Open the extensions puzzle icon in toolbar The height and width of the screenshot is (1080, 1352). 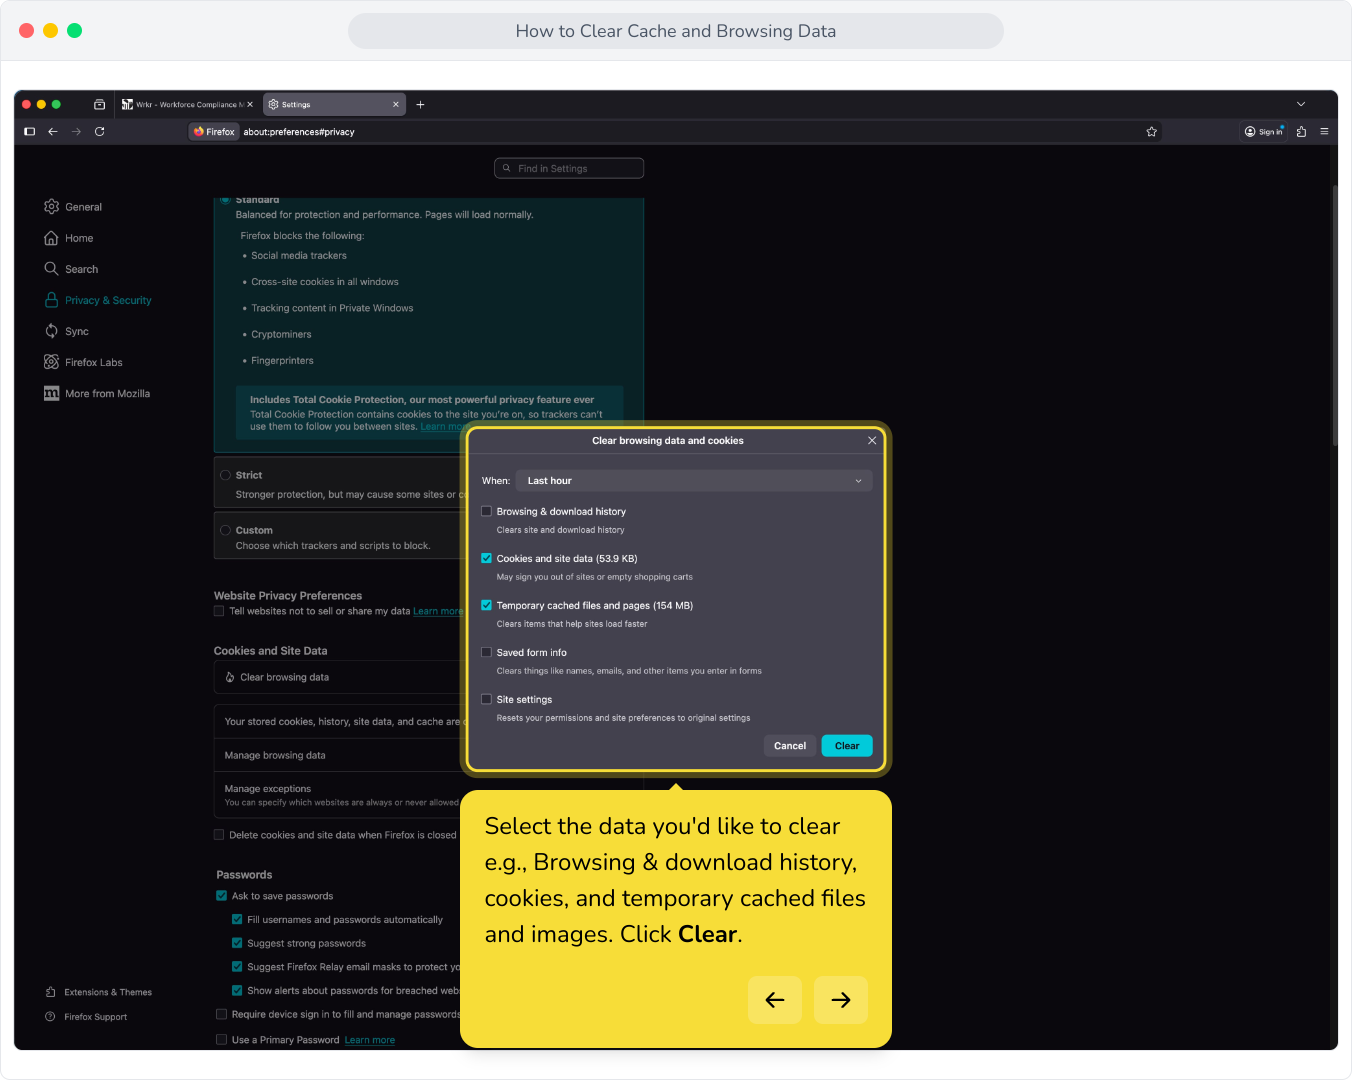(1301, 132)
